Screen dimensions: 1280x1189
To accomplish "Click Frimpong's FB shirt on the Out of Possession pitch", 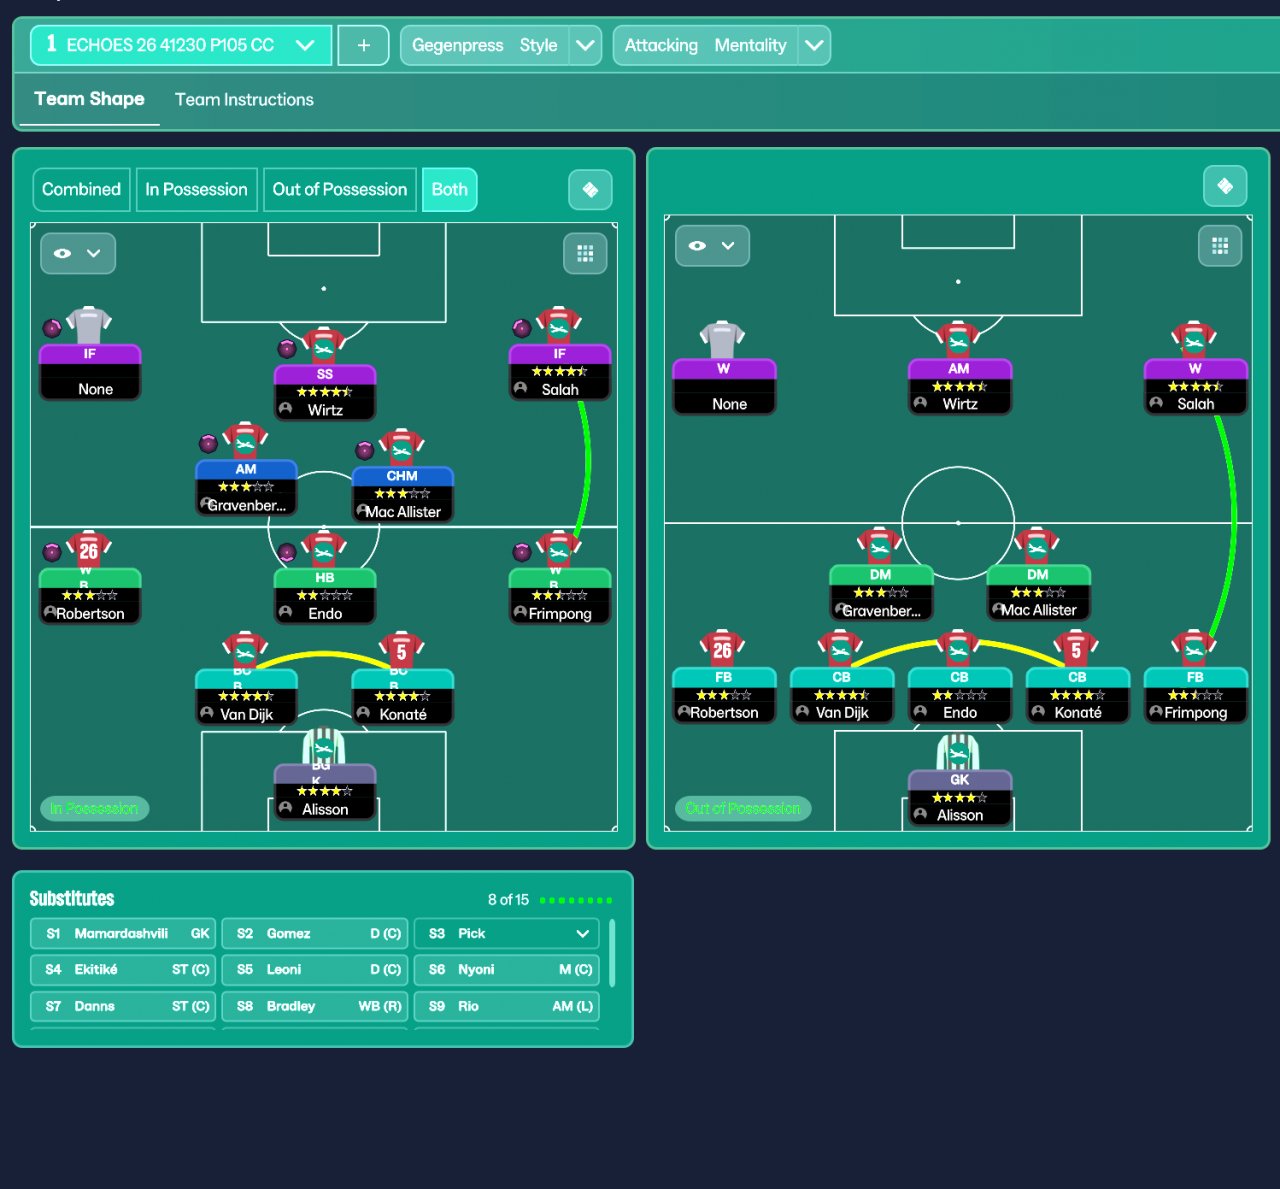I will 1194,649.
